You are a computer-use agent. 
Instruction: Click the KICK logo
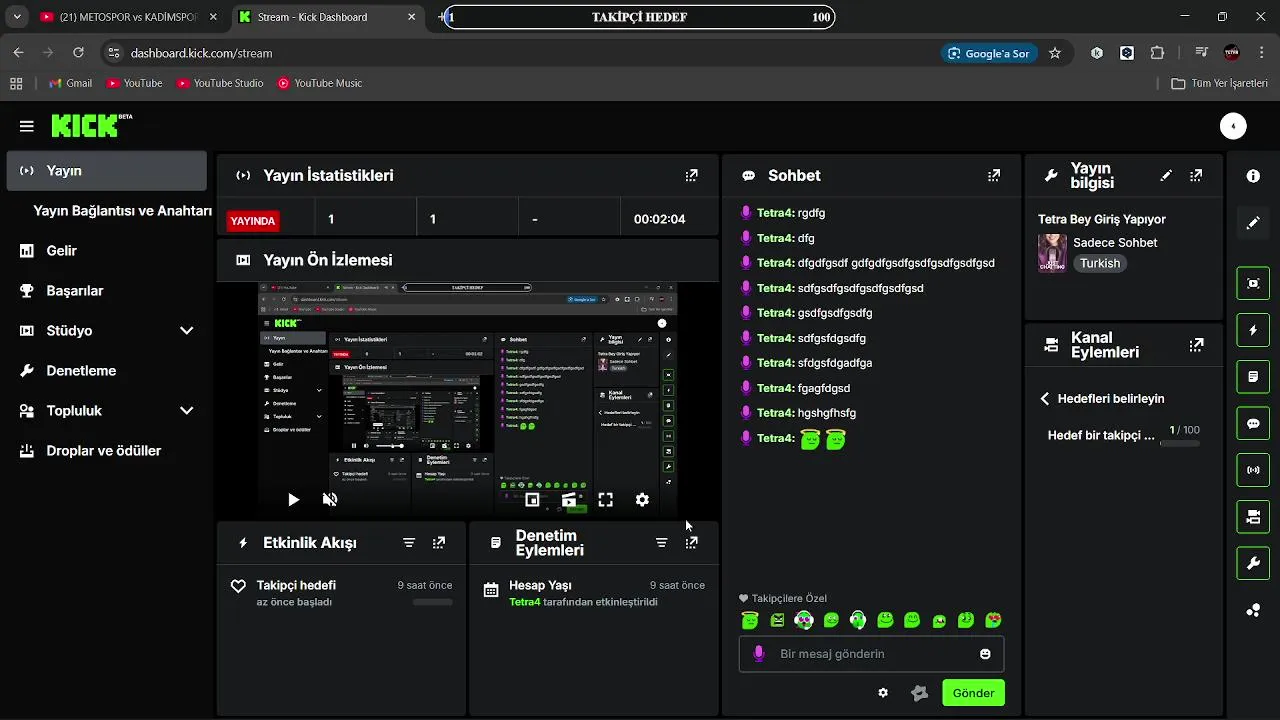click(x=91, y=125)
